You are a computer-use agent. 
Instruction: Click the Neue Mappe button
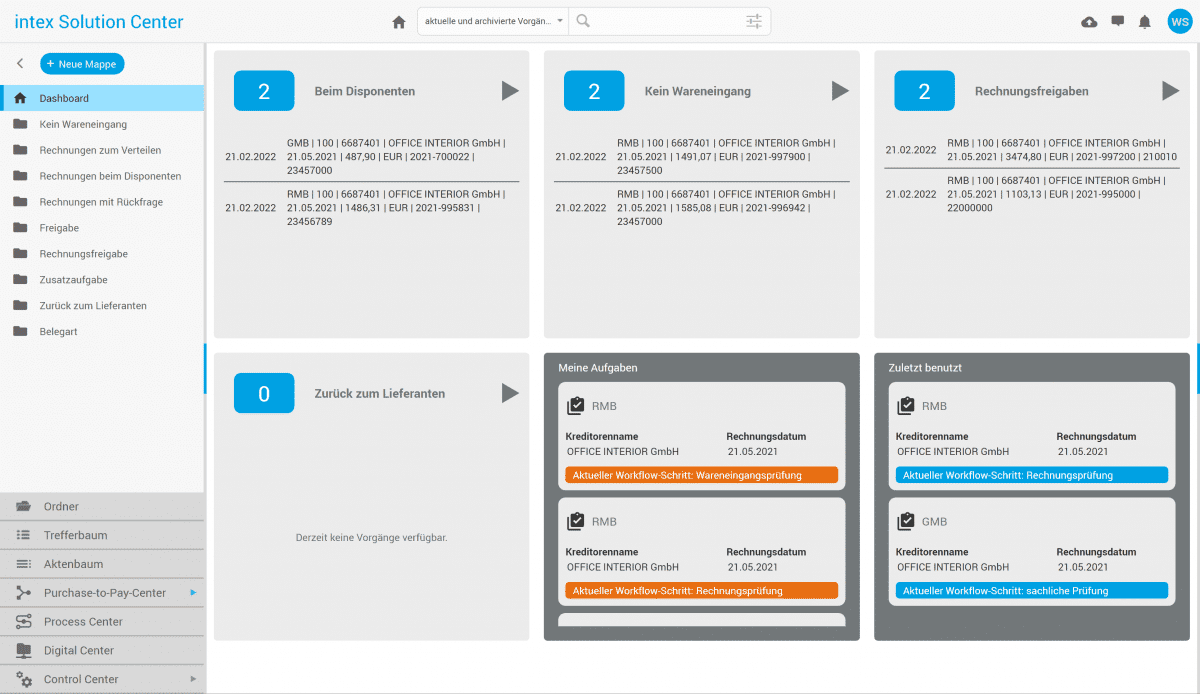82,64
